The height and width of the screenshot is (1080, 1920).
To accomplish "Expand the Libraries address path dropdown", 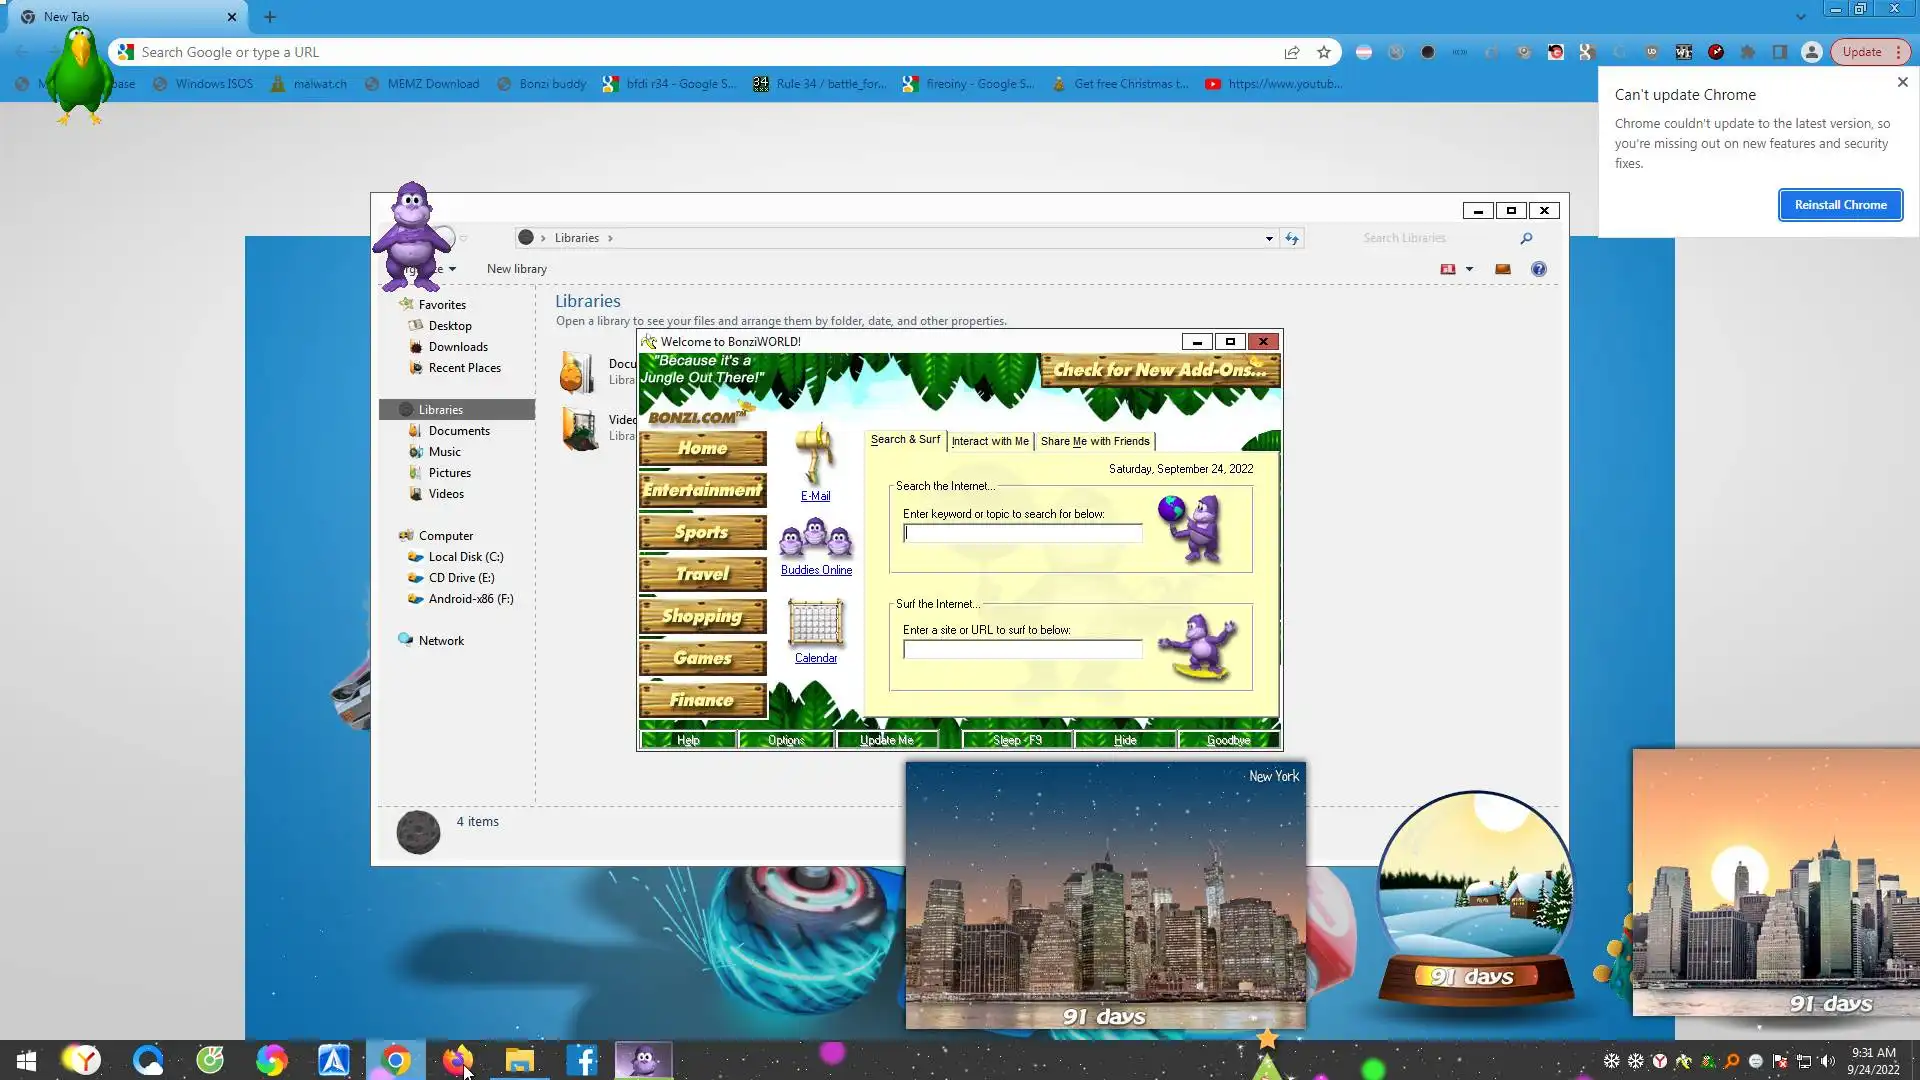I will pyautogui.click(x=1269, y=238).
